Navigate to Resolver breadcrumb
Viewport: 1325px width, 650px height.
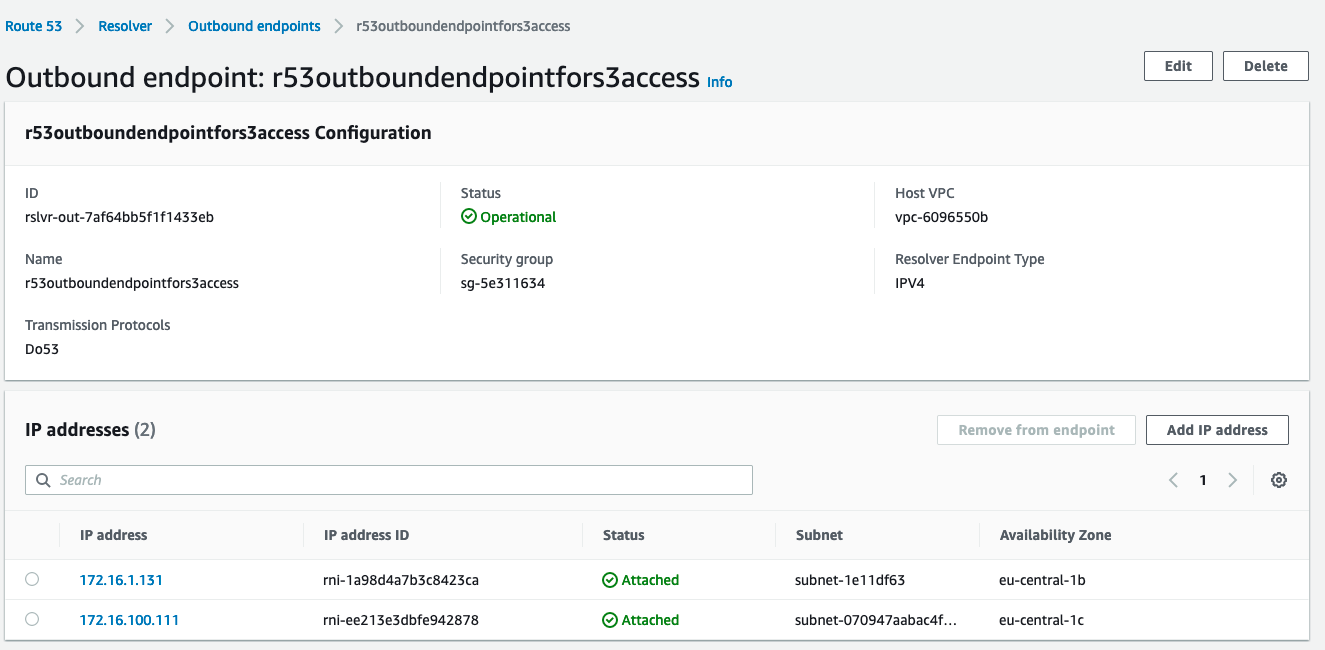tap(125, 26)
